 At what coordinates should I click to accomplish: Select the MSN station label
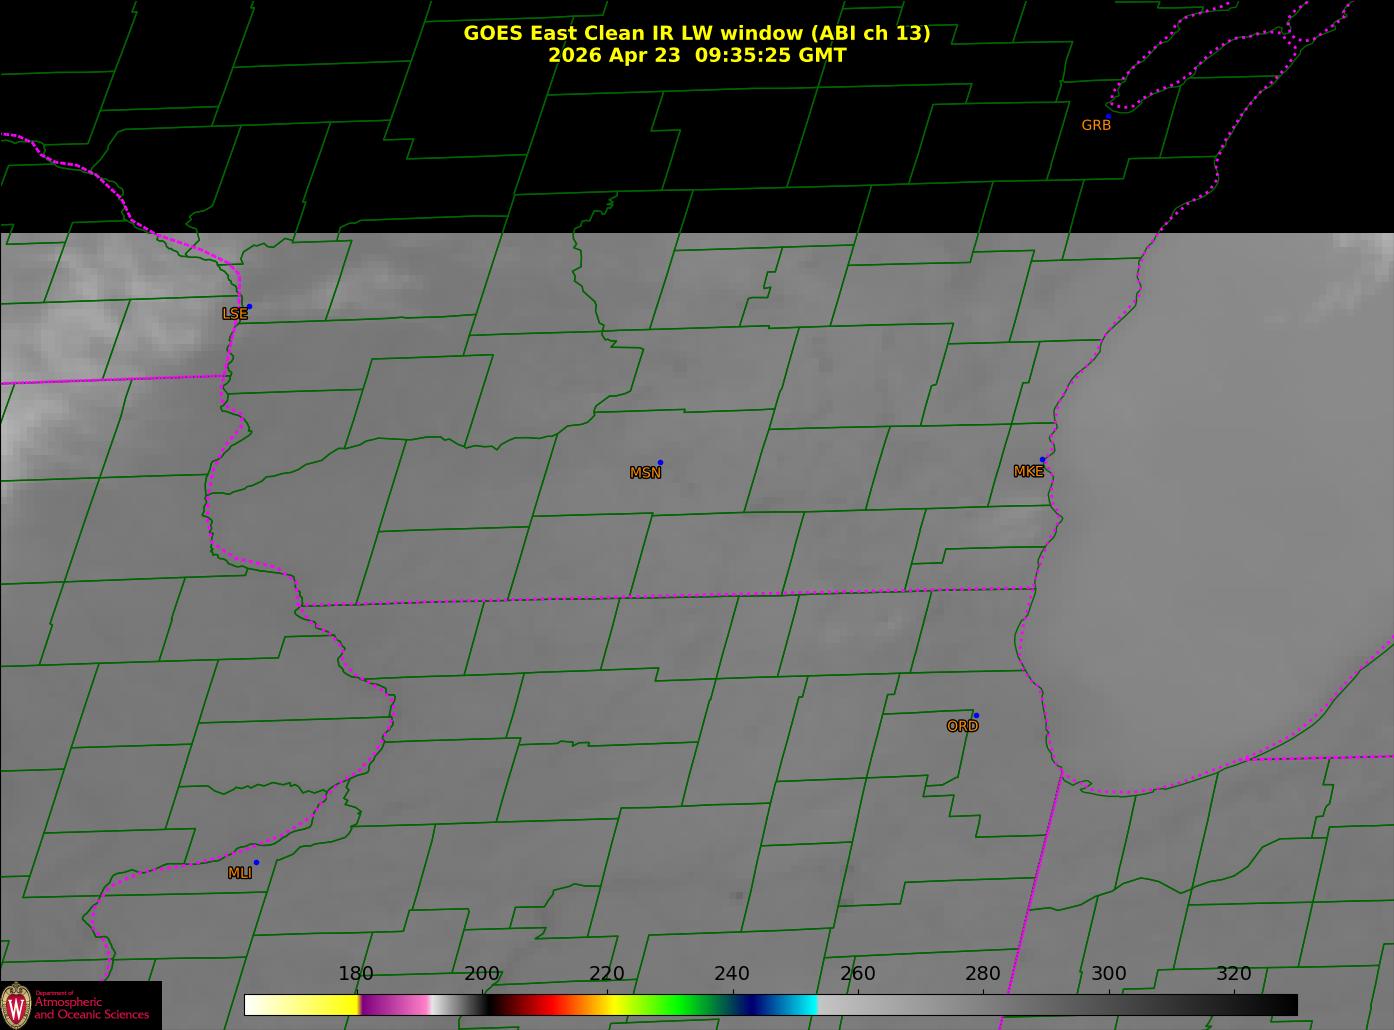pos(645,473)
